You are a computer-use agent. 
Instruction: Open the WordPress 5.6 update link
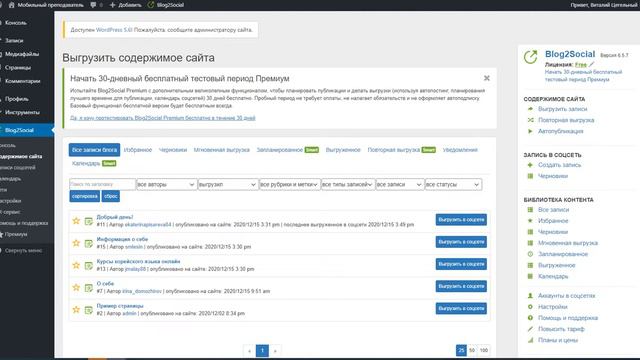pos(114,30)
